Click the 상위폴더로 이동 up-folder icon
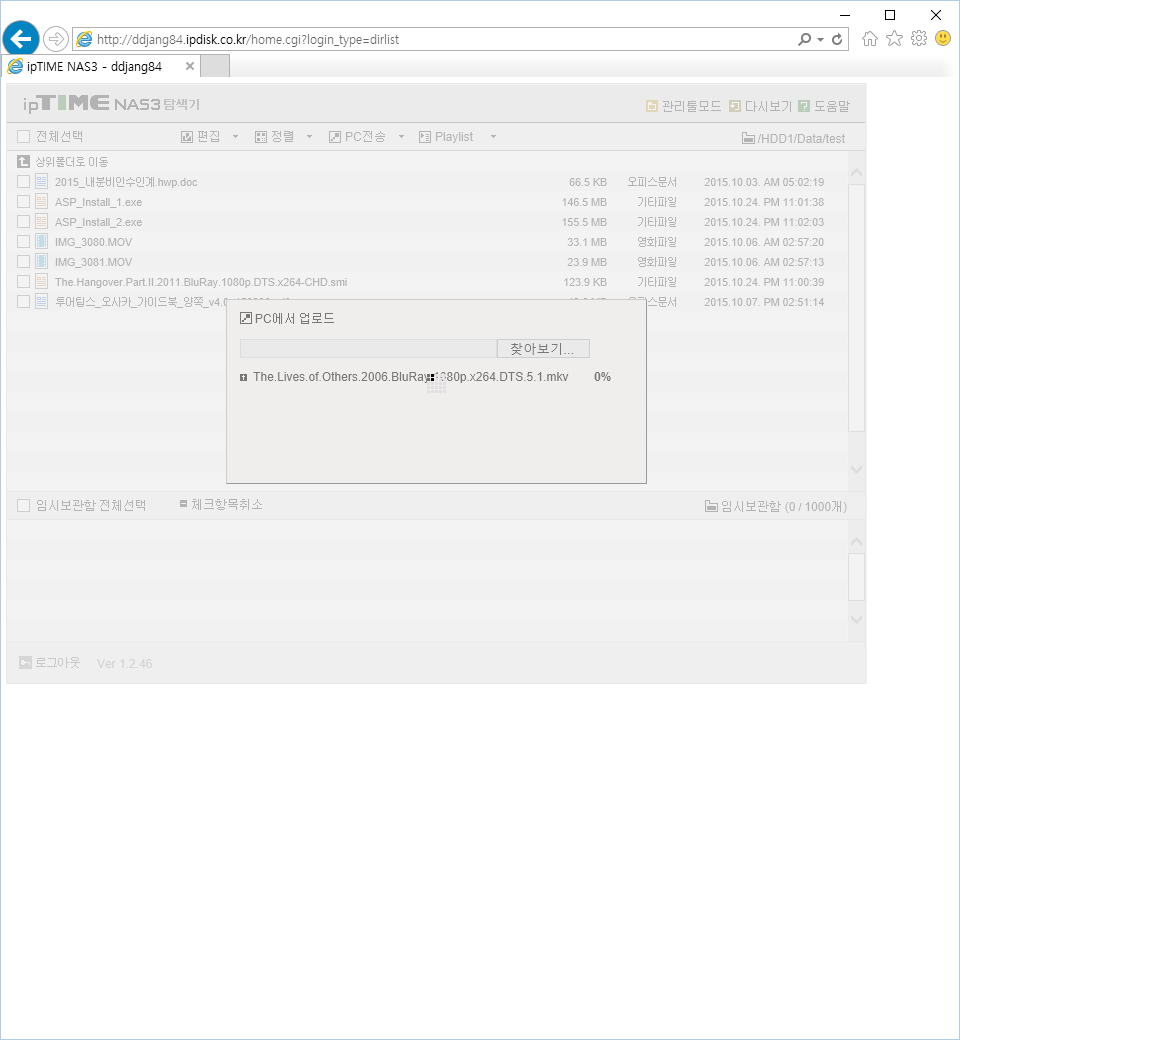 (24, 162)
